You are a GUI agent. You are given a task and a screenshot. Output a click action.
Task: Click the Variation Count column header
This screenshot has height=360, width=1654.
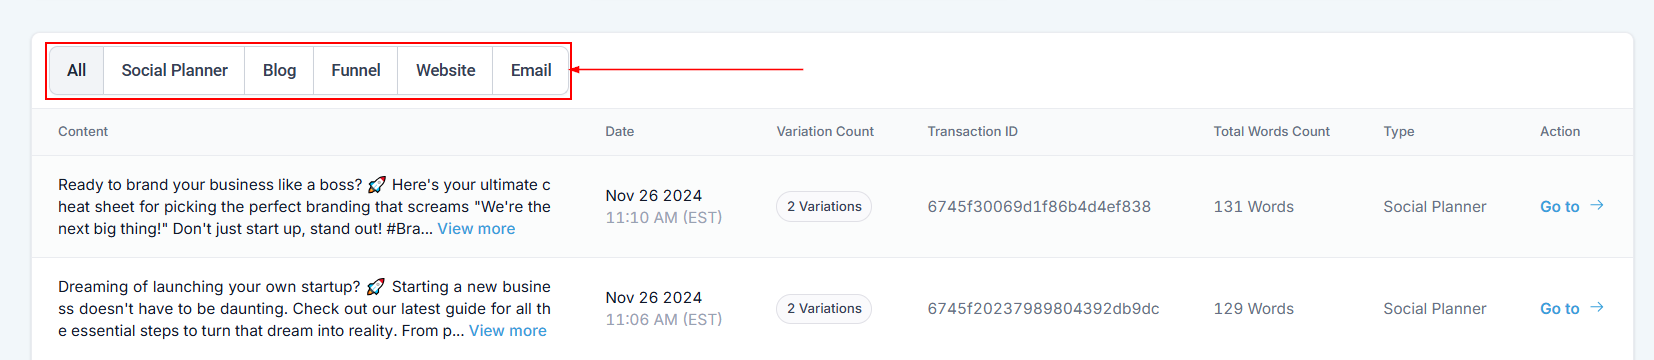pos(825,132)
